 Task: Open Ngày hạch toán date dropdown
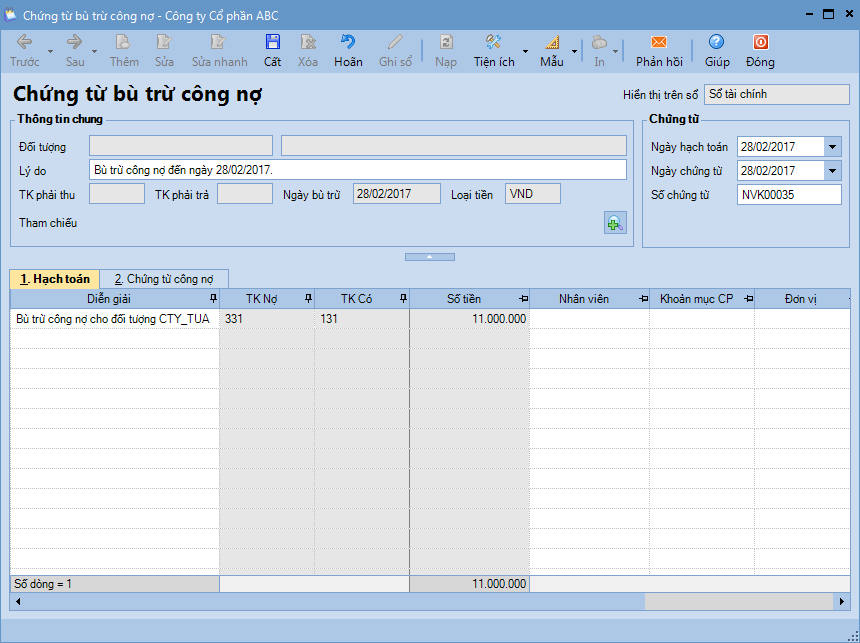pos(833,147)
